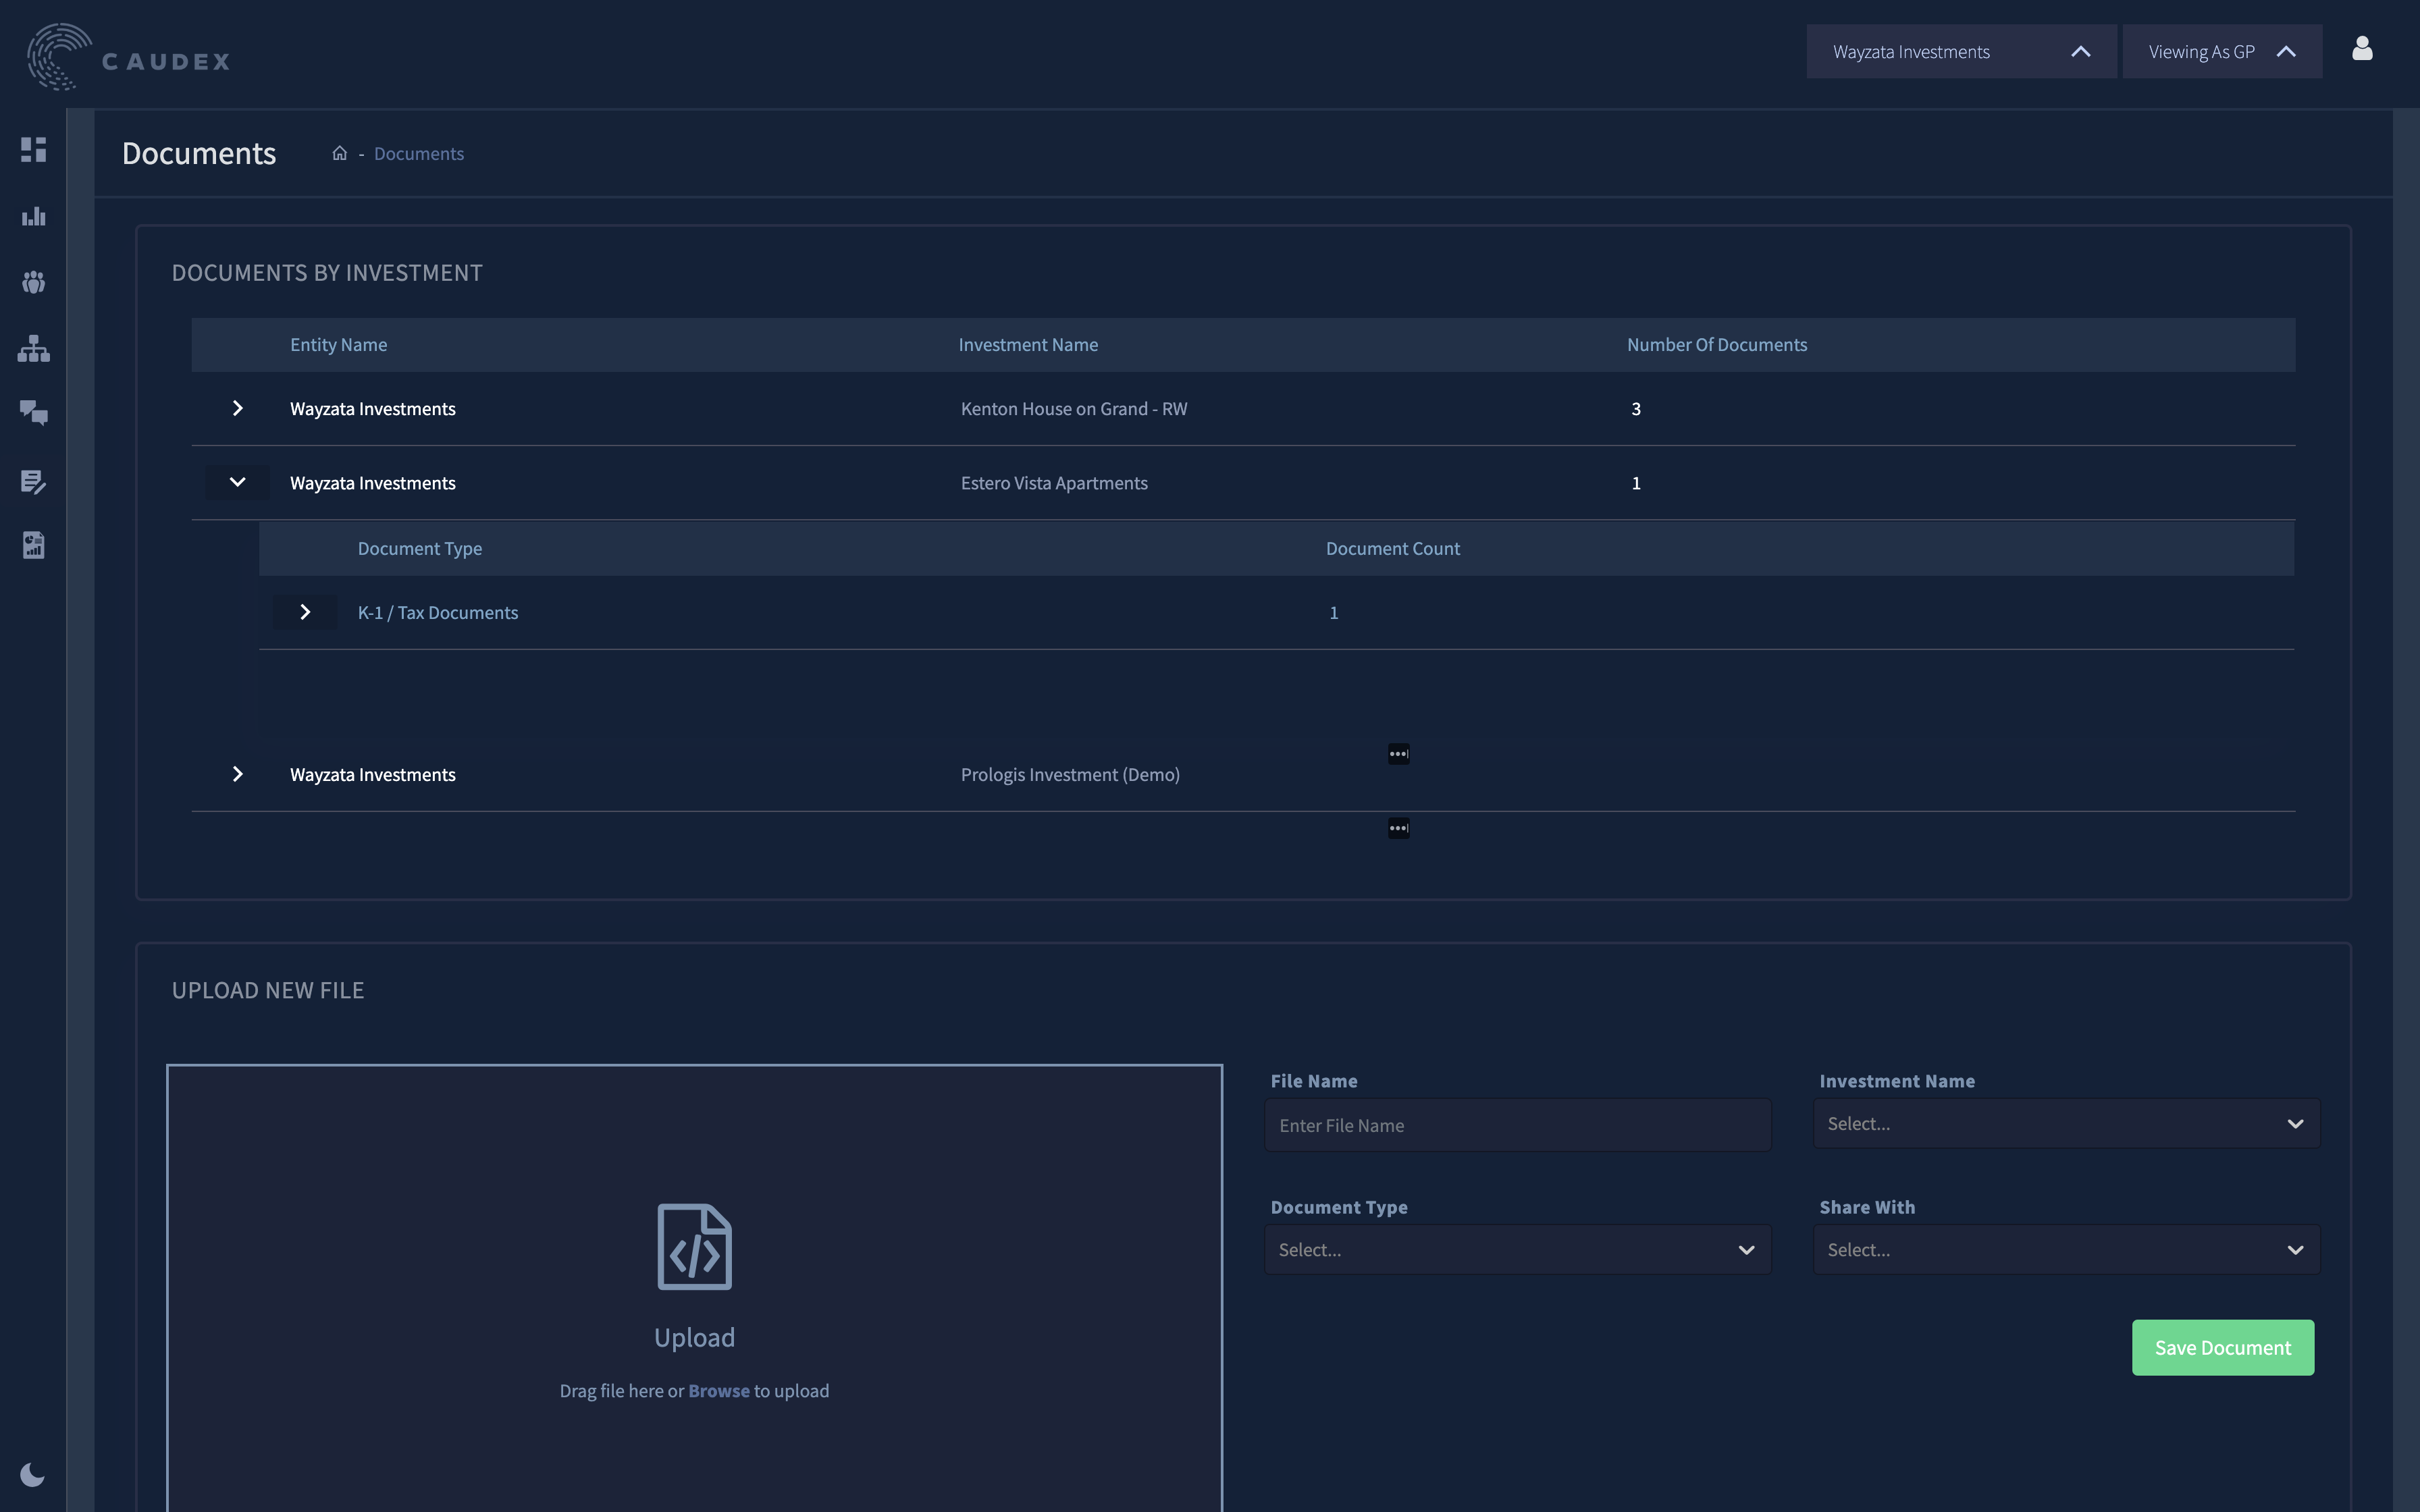Expand the Kenton House on Grand row

(x=237, y=408)
